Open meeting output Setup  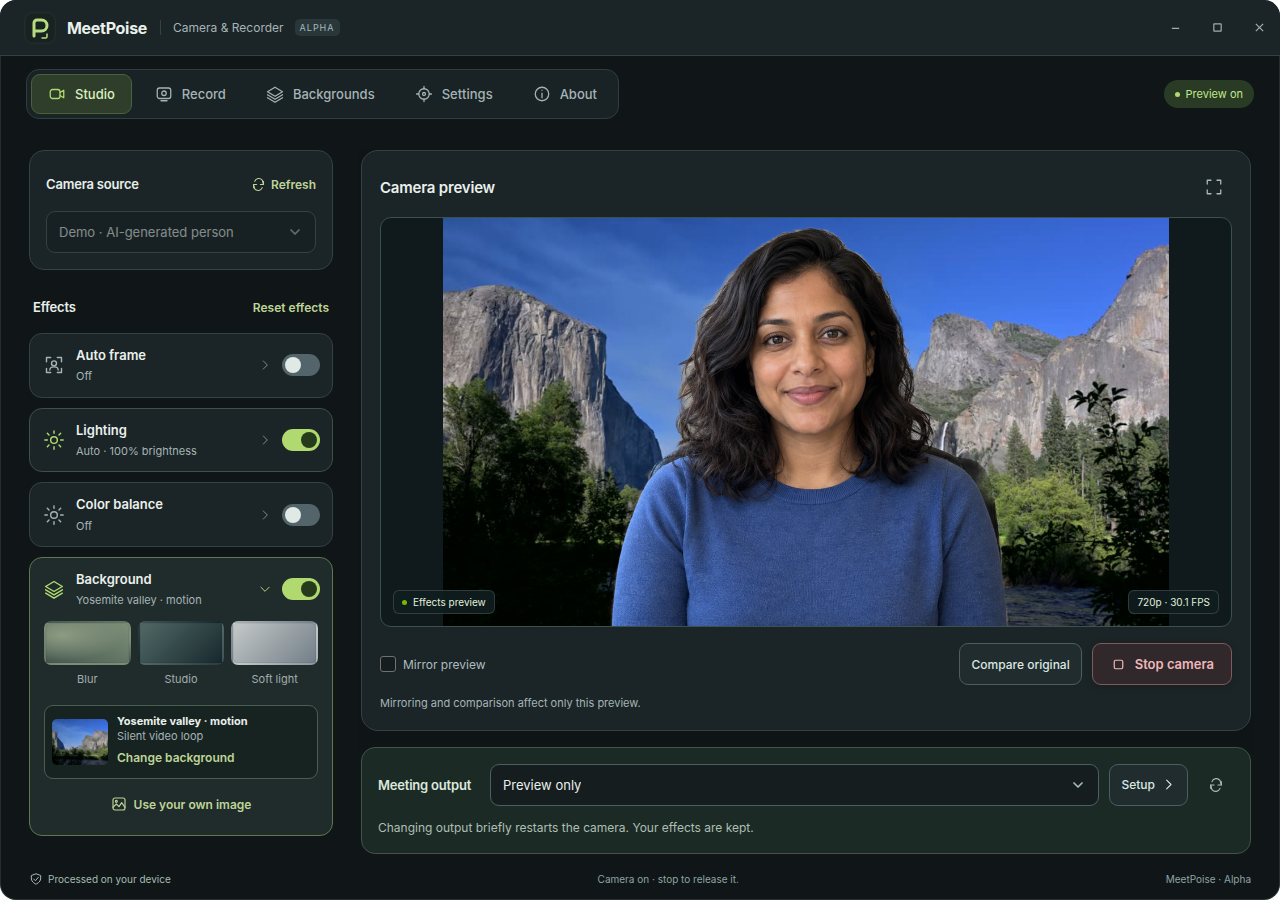click(1148, 785)
